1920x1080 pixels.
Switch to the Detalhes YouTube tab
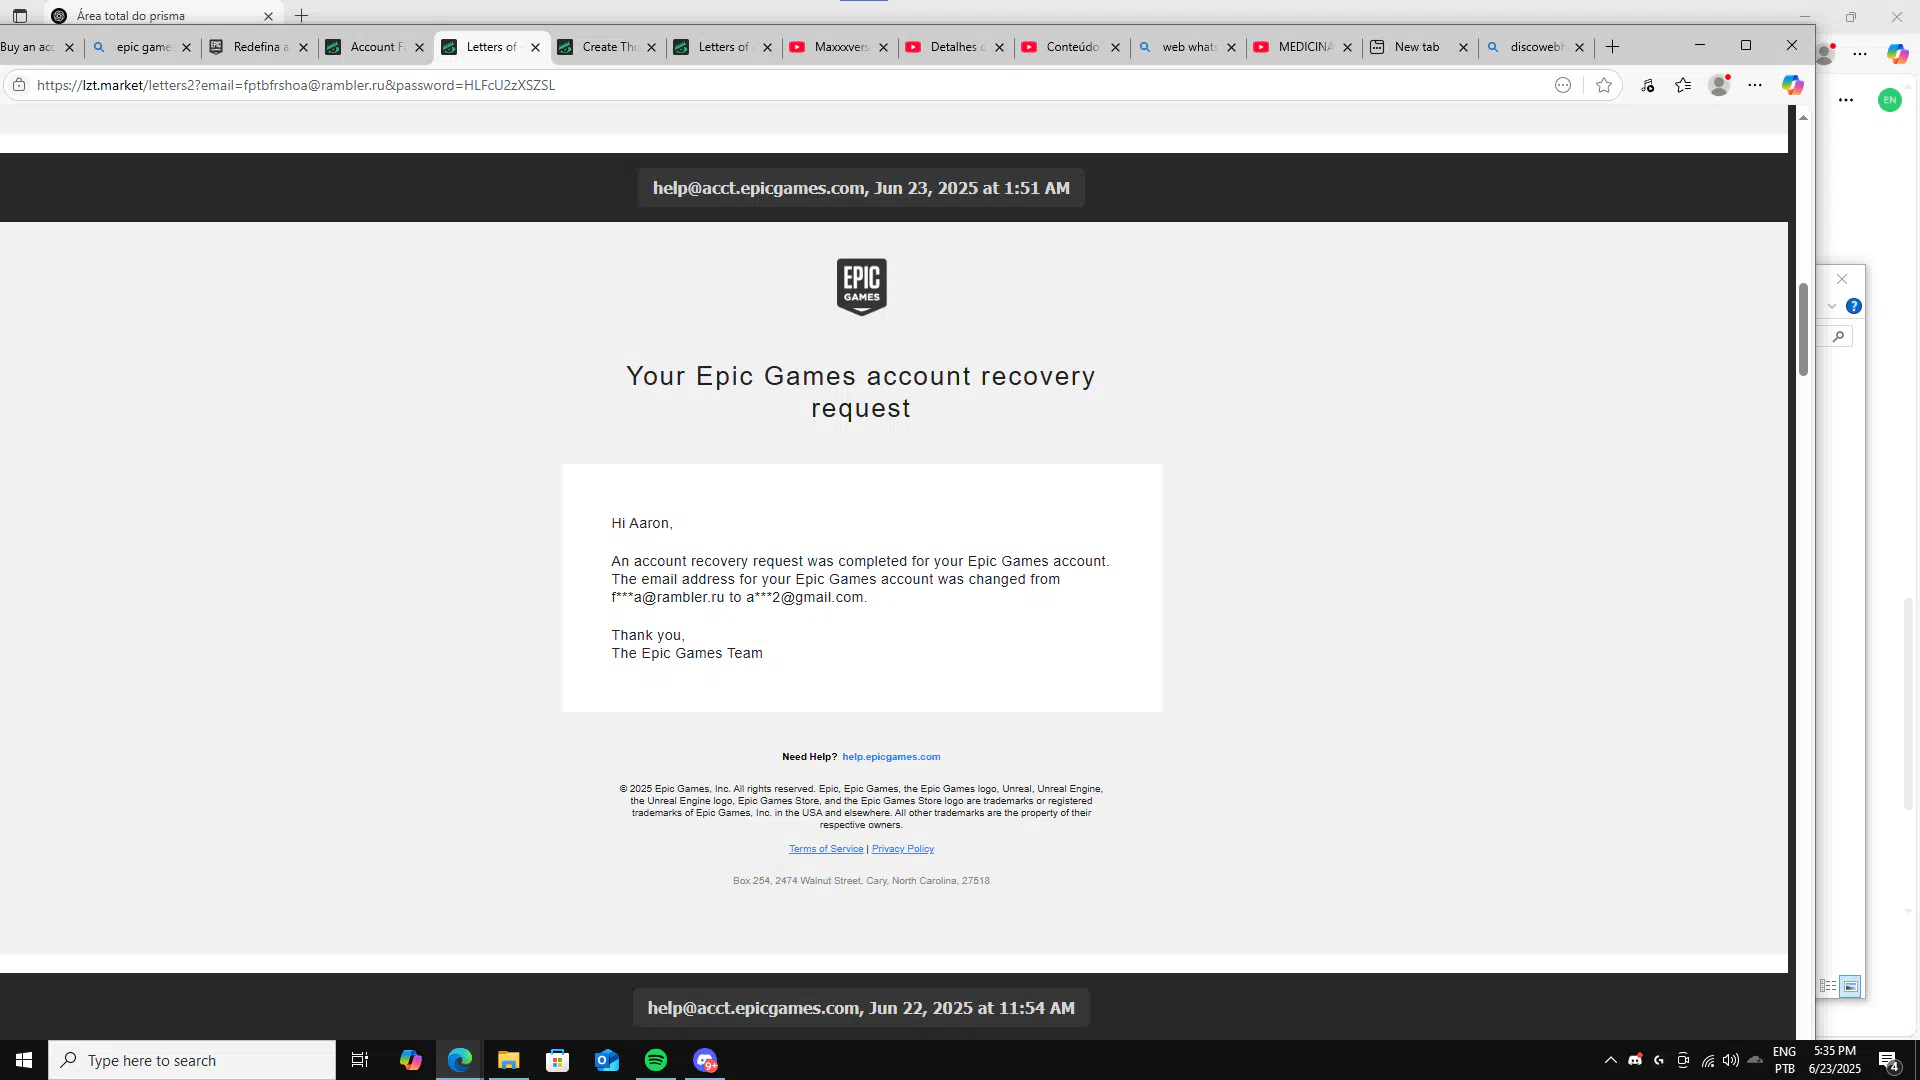[x=954, y=47]
